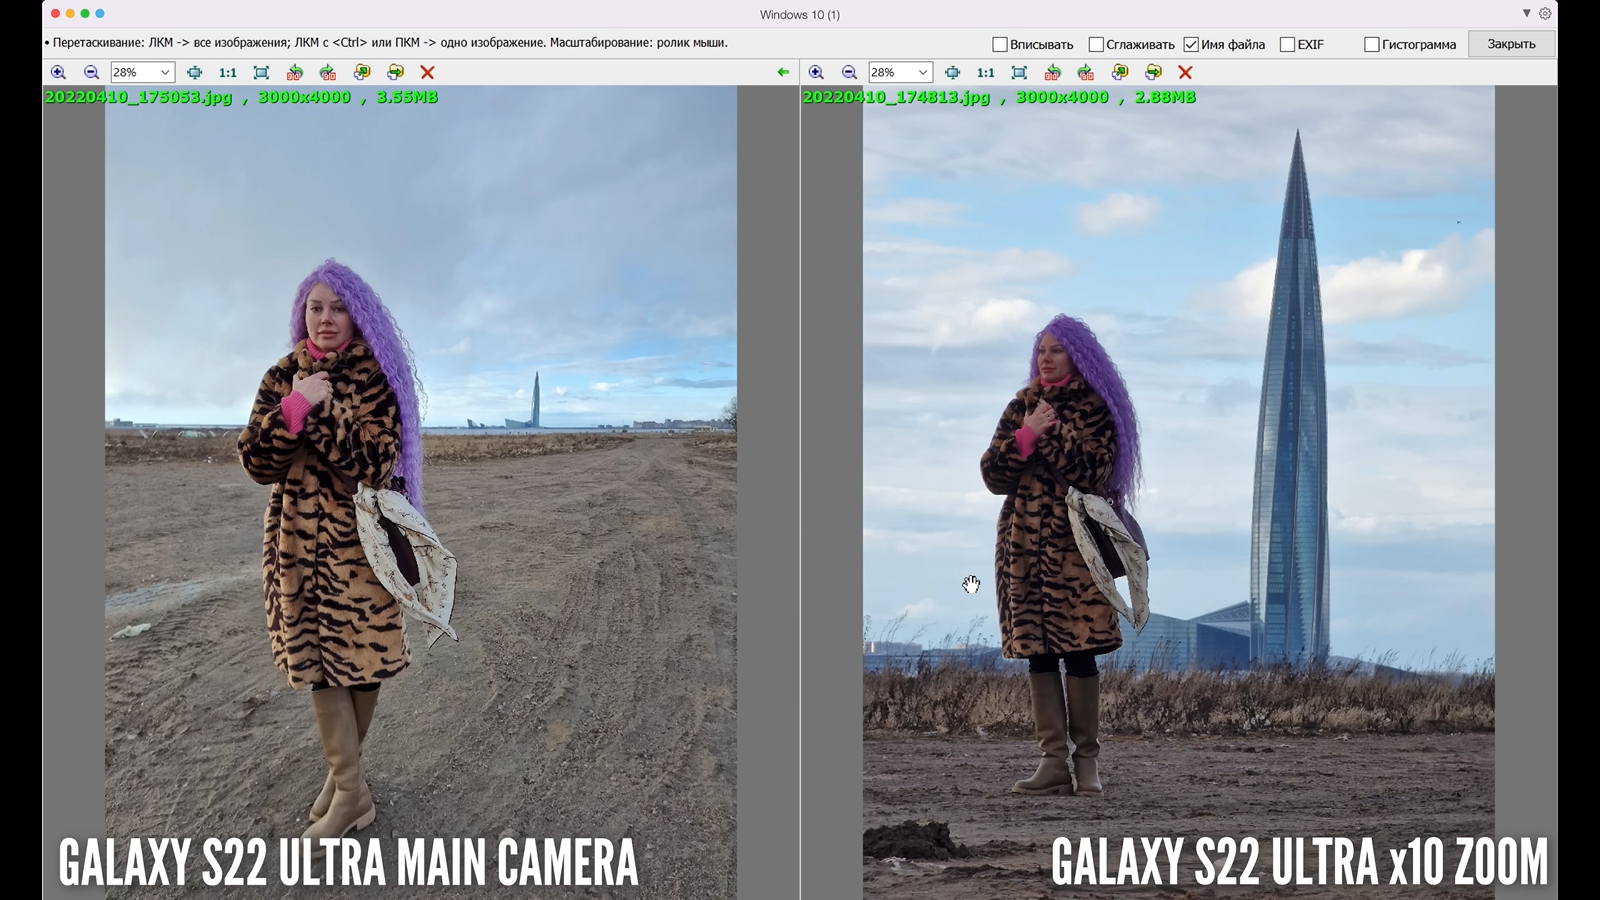The image size is (1600, 900).
Task: Zoom in on the left image
Action: [58, 72]
